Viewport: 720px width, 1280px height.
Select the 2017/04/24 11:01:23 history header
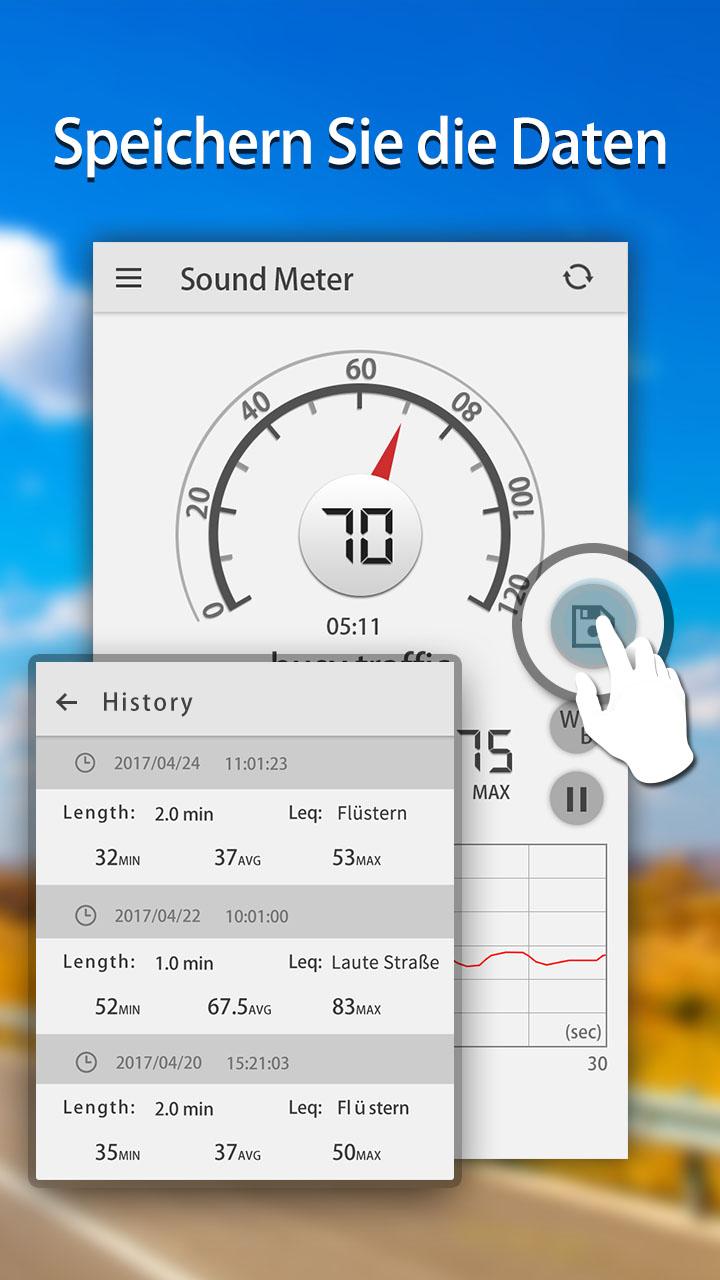point(245,763)
